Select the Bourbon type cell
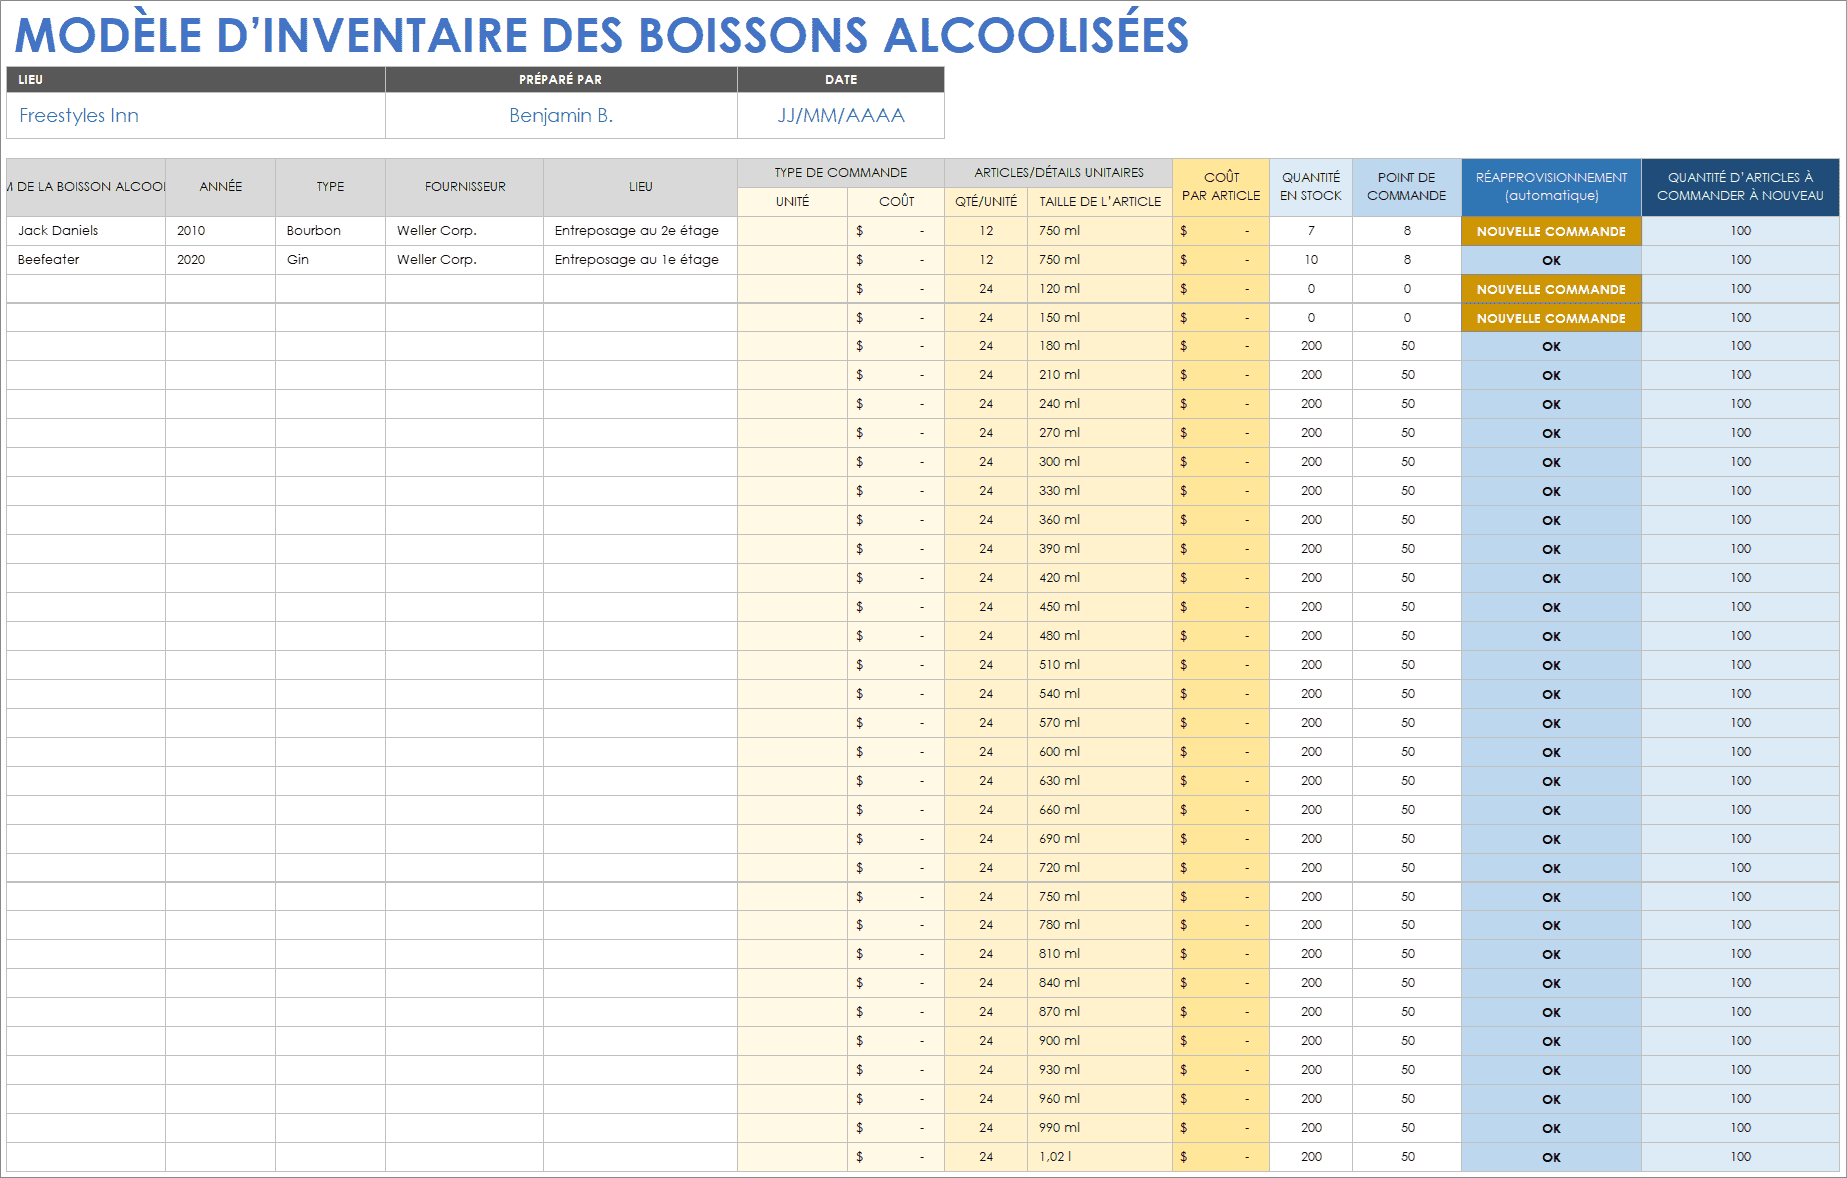Viewport: 1847px width, 1178px height. (x=330, y=231)
